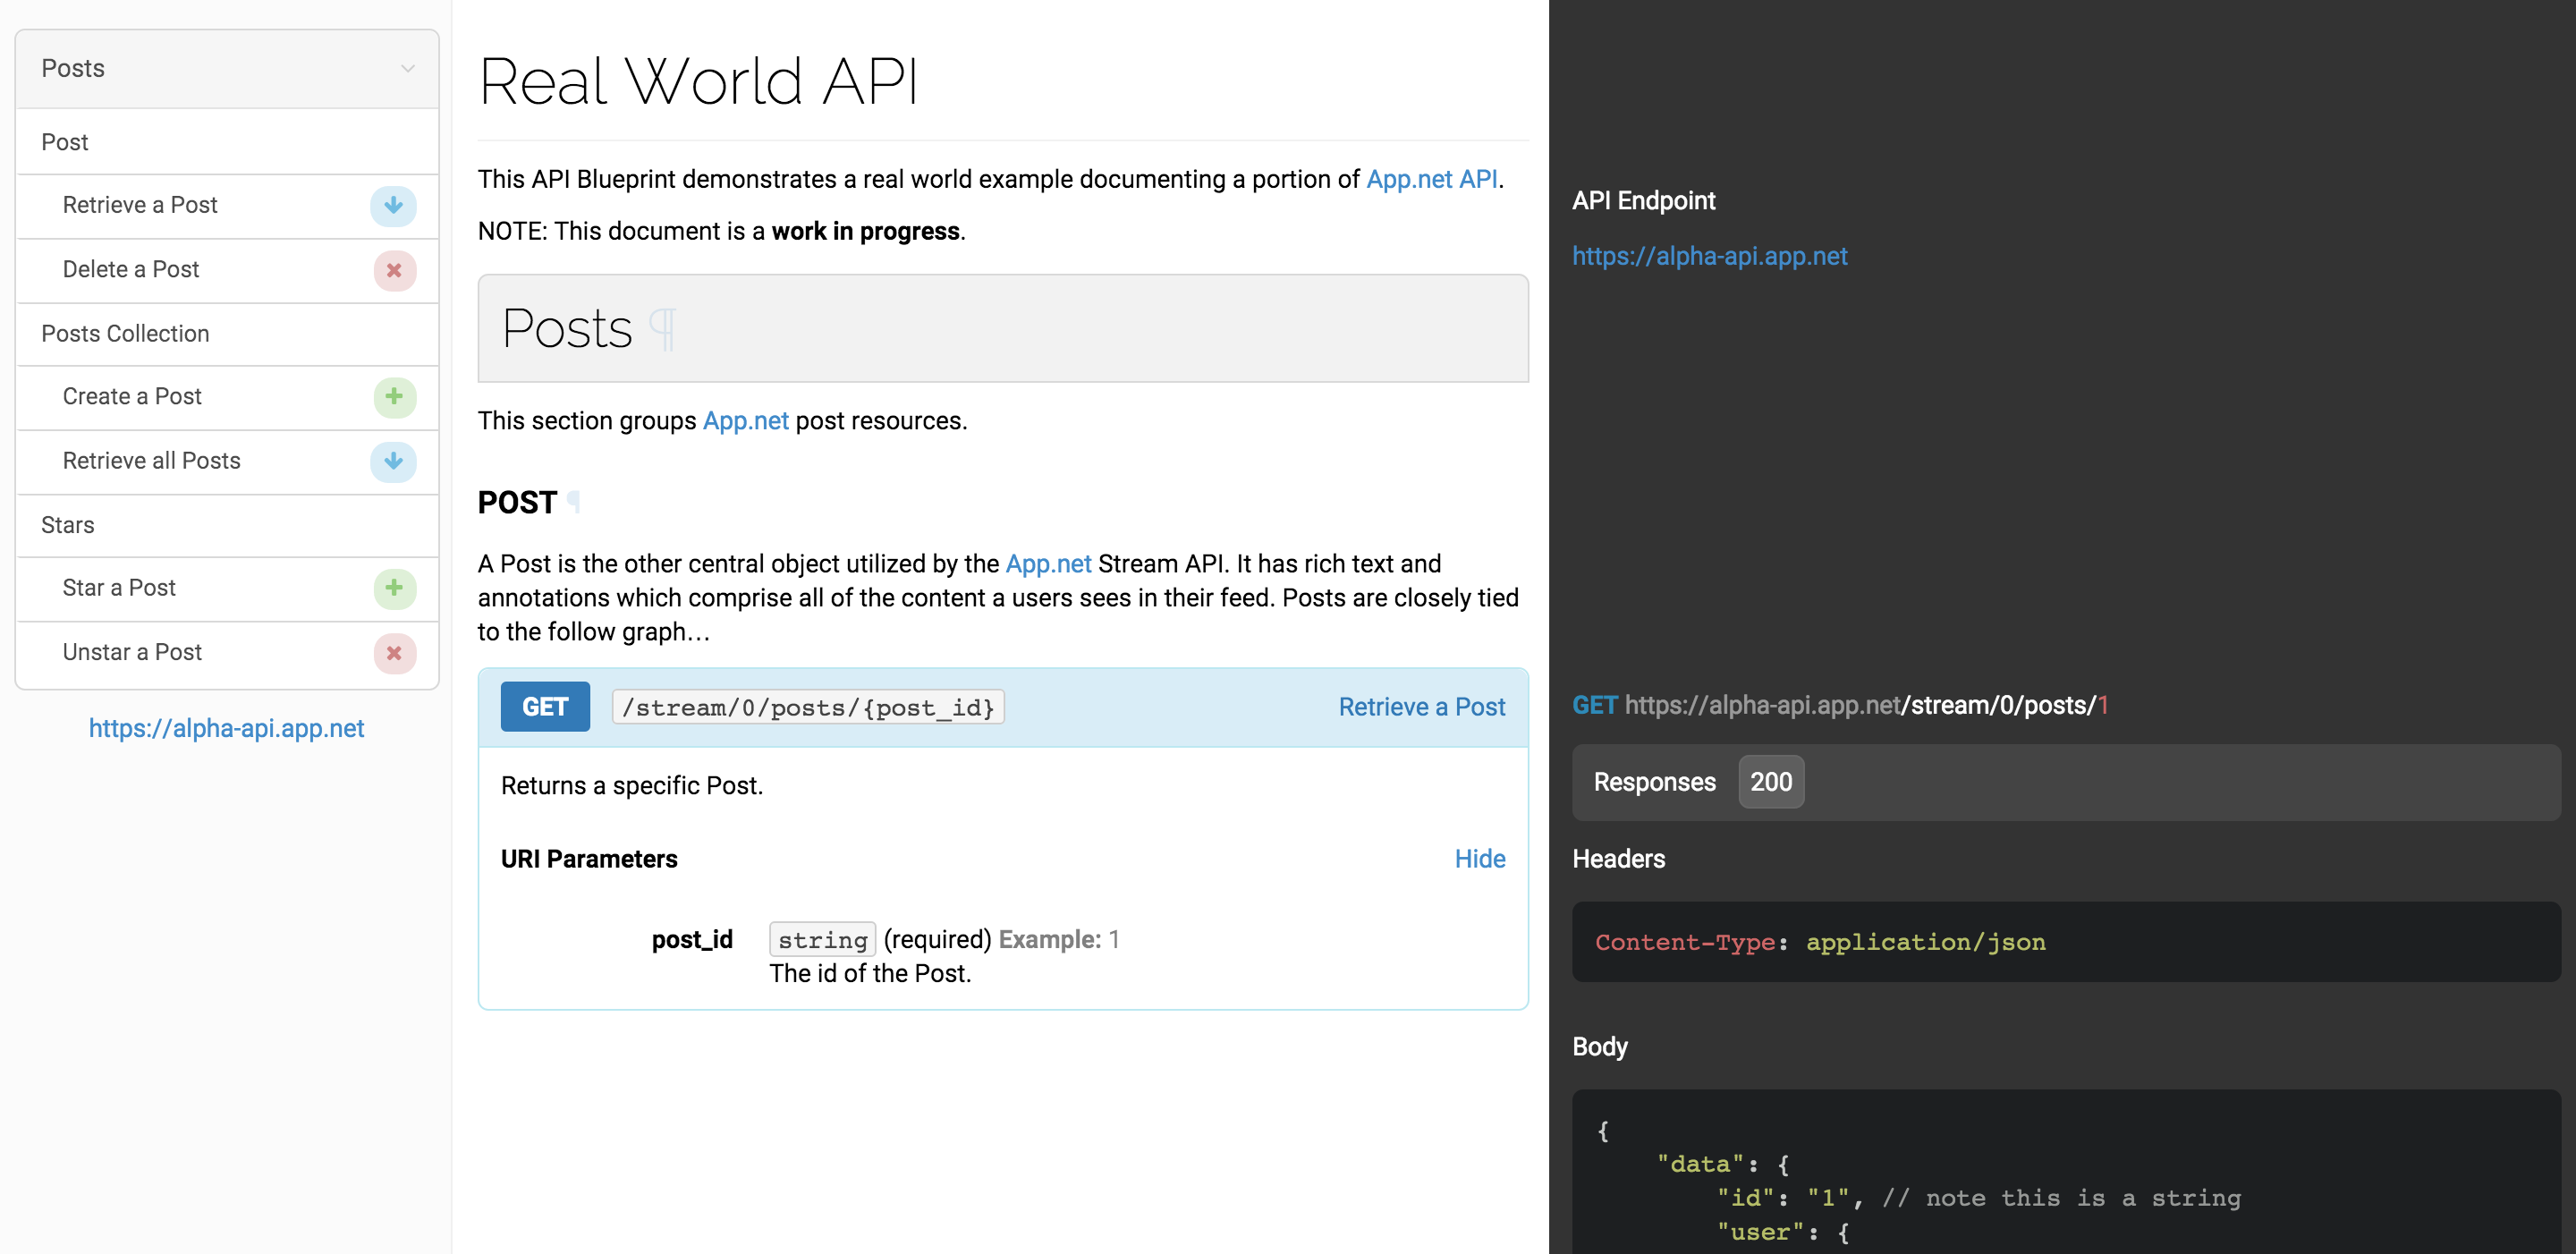Select the 200 response tab
This screenshot has height=1254, width=2576.
coord(1771,782)
